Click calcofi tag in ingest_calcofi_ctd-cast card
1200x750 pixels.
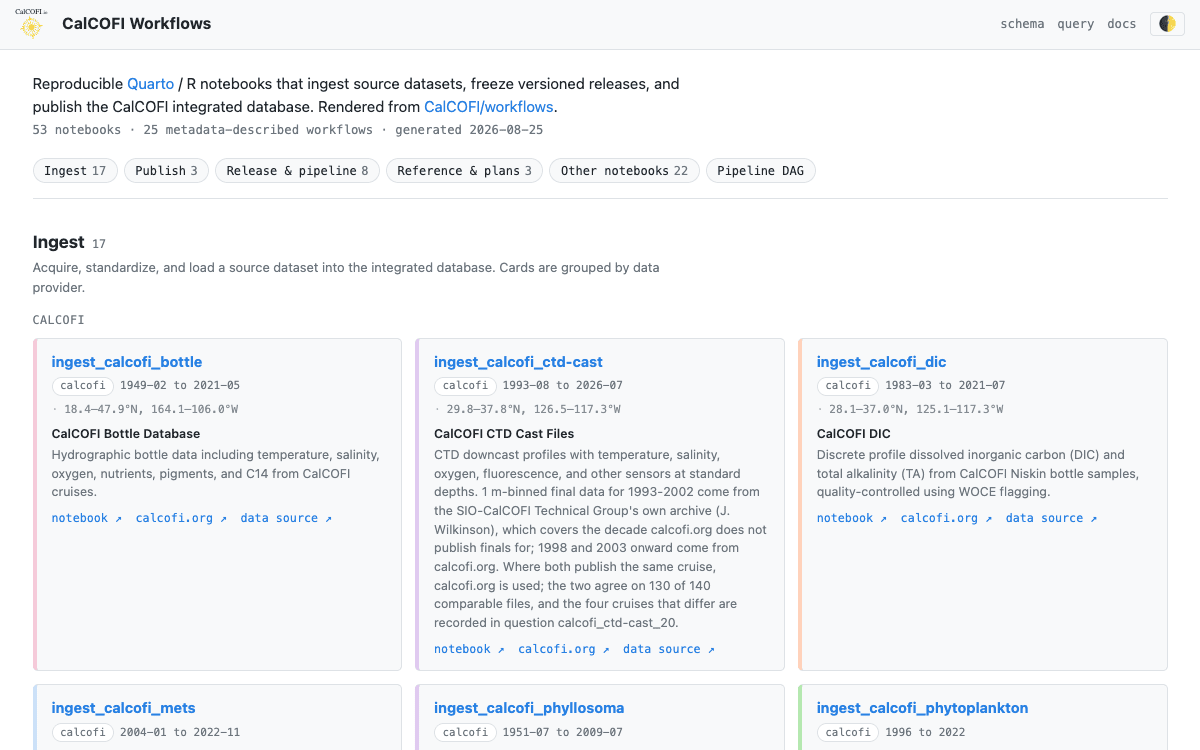(465, 386)
